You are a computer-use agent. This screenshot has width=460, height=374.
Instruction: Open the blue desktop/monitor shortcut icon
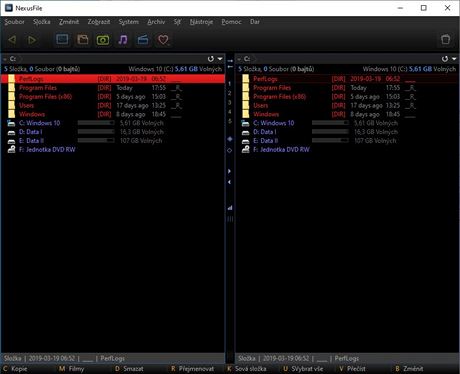point(62,39)
